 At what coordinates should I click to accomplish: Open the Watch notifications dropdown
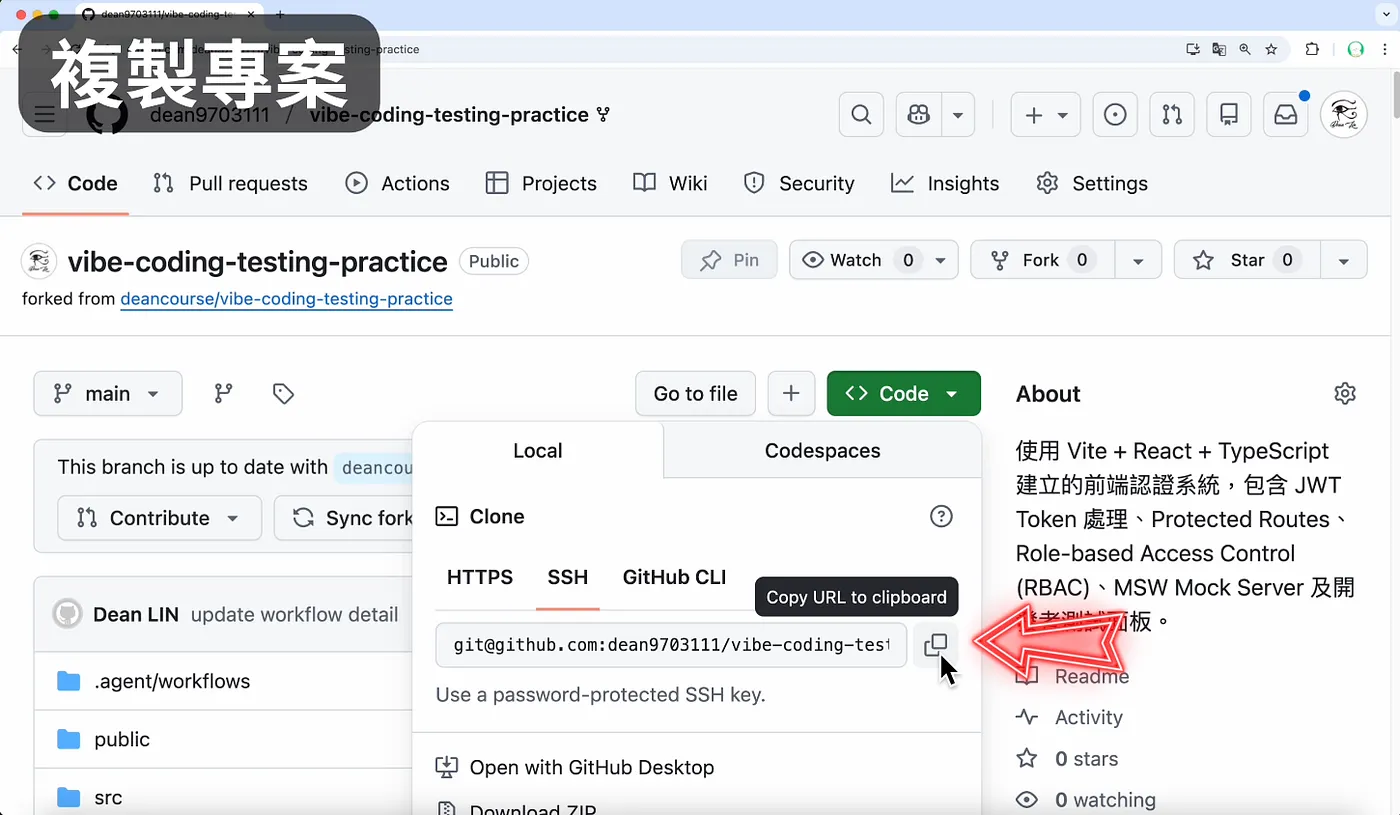874,260
